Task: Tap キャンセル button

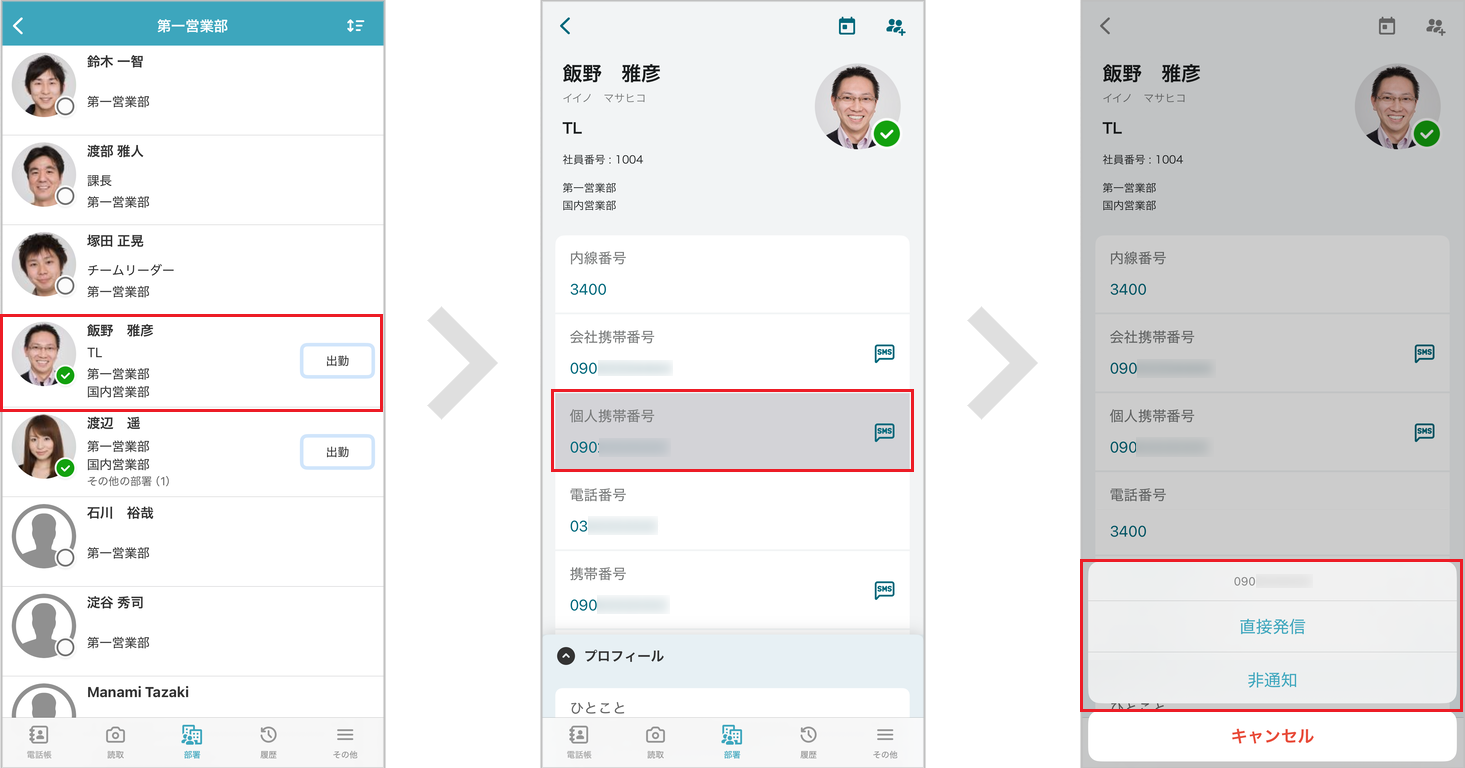Action: coord(1272,736)
